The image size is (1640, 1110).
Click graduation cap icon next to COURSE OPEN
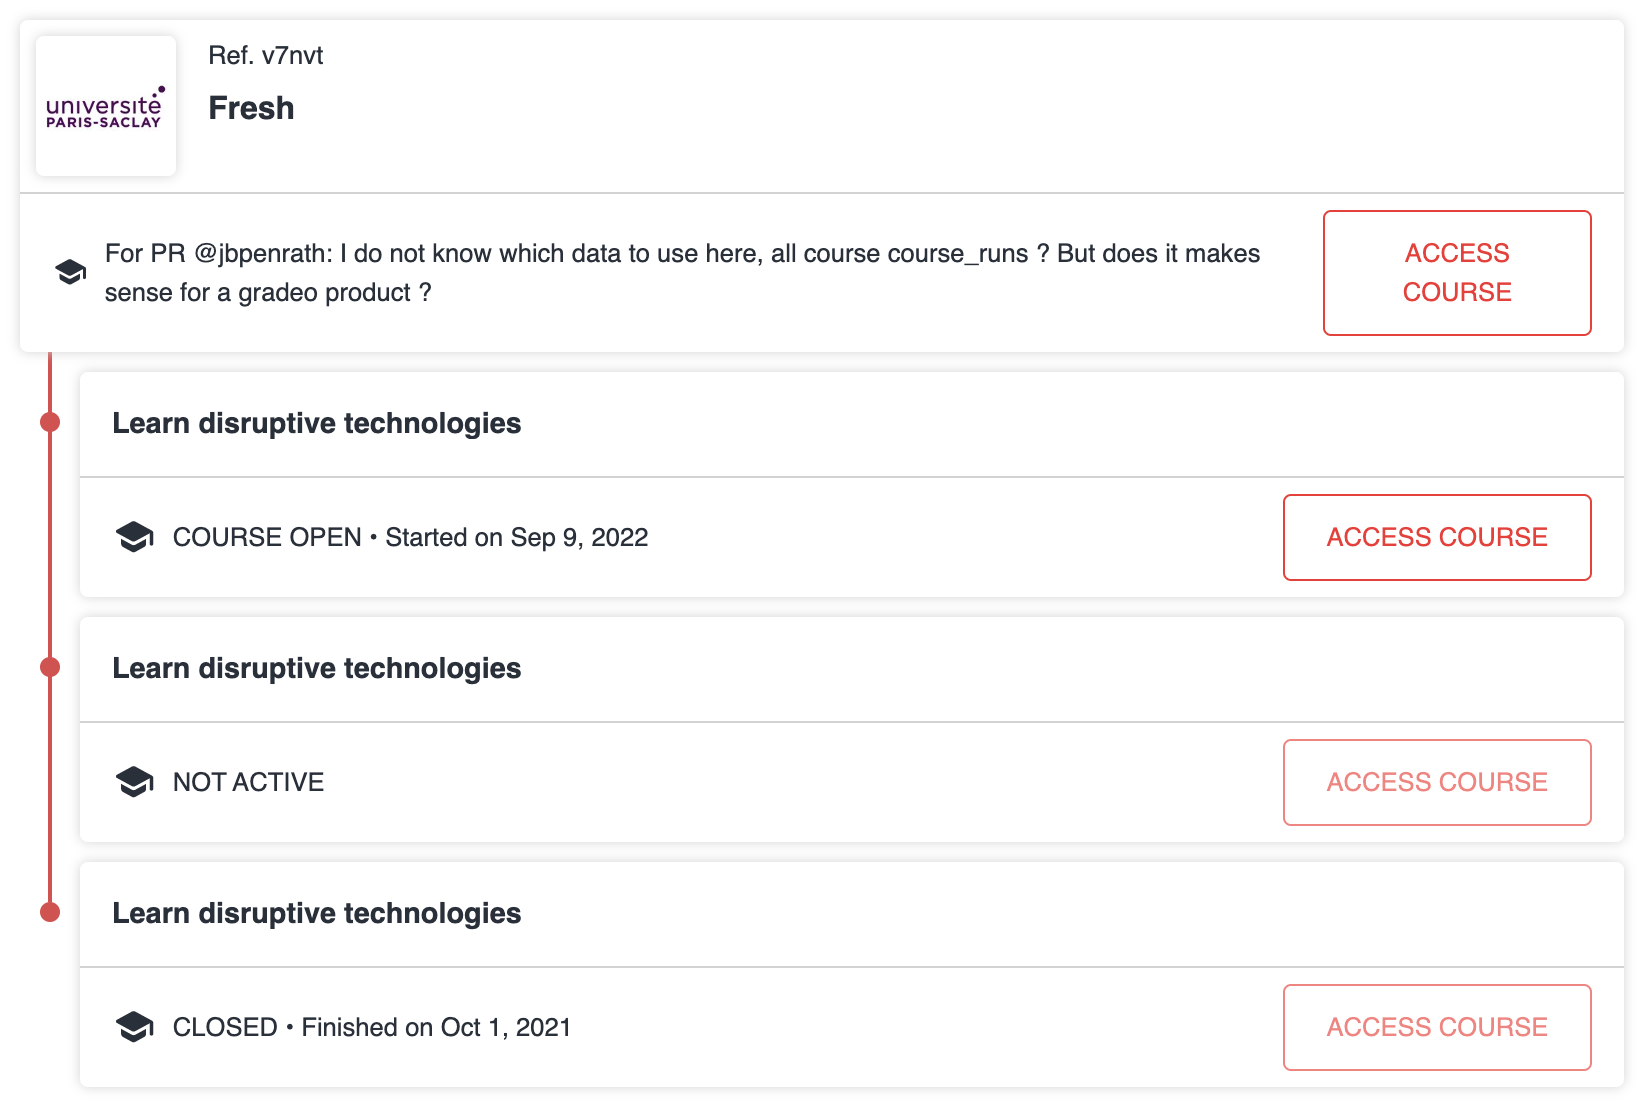(x=134, y=537)
